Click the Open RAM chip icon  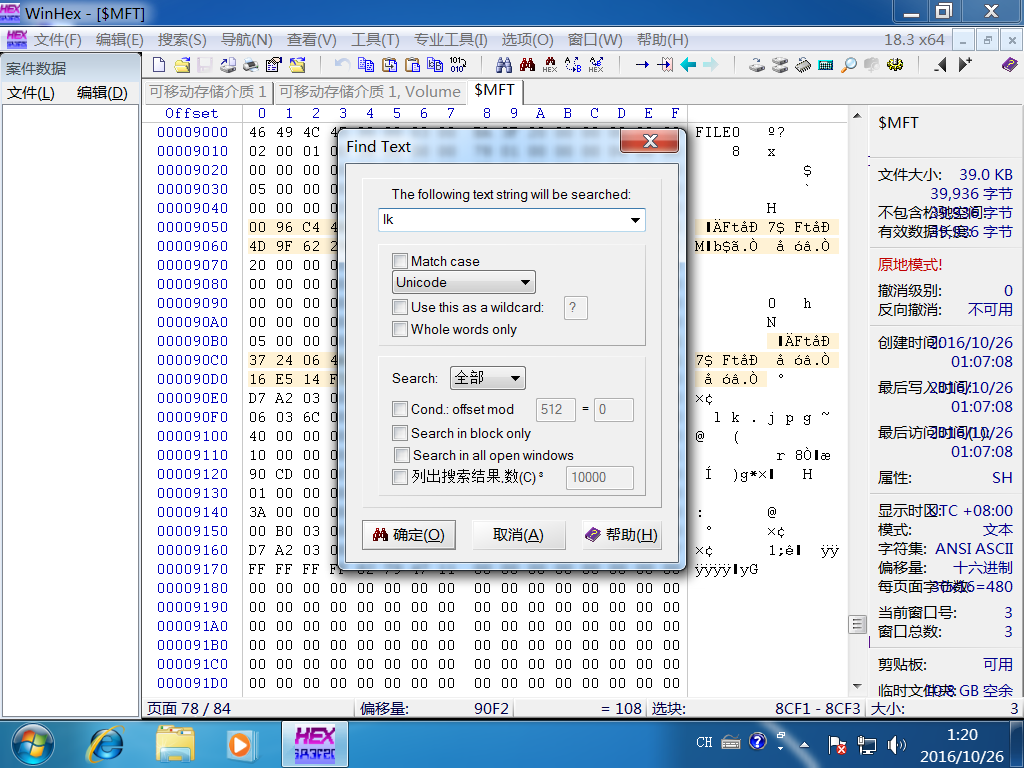click(x=803, y=65)
